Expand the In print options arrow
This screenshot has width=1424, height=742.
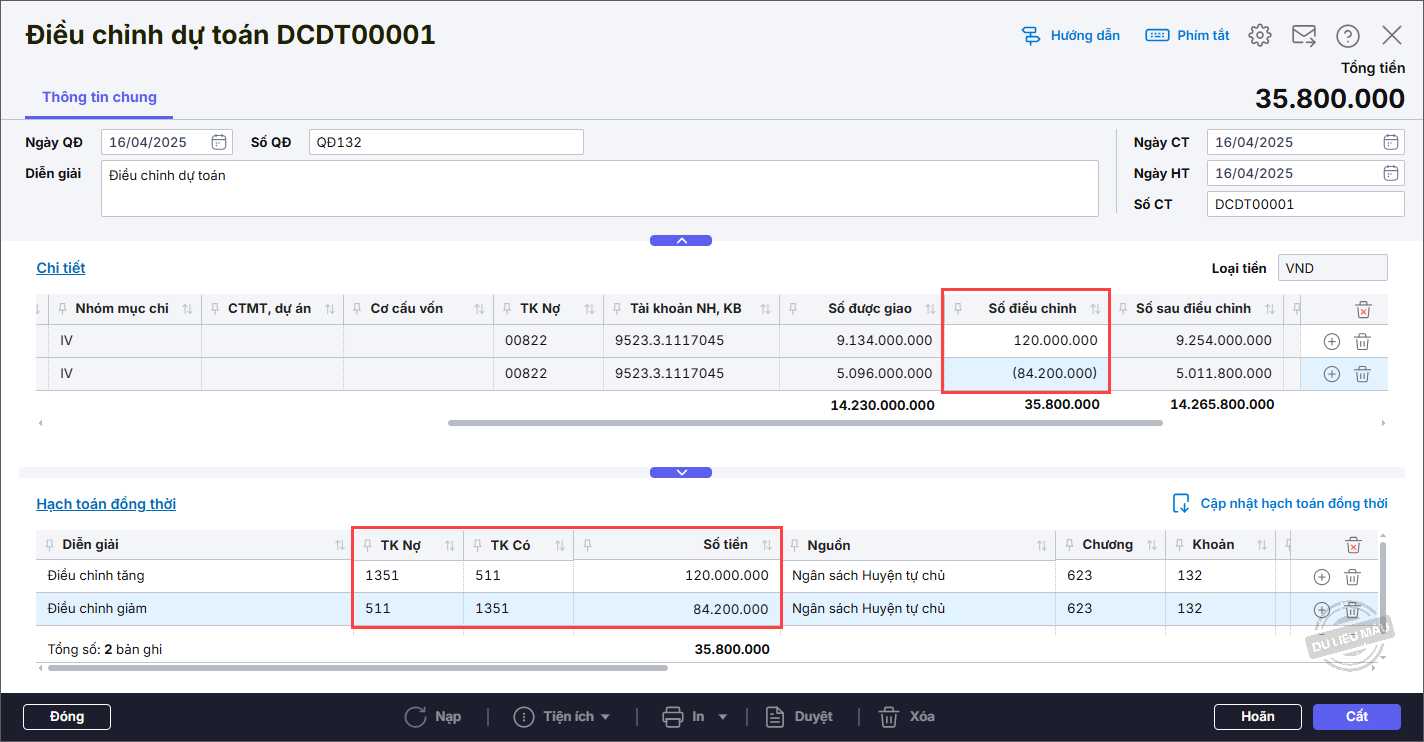722,717
